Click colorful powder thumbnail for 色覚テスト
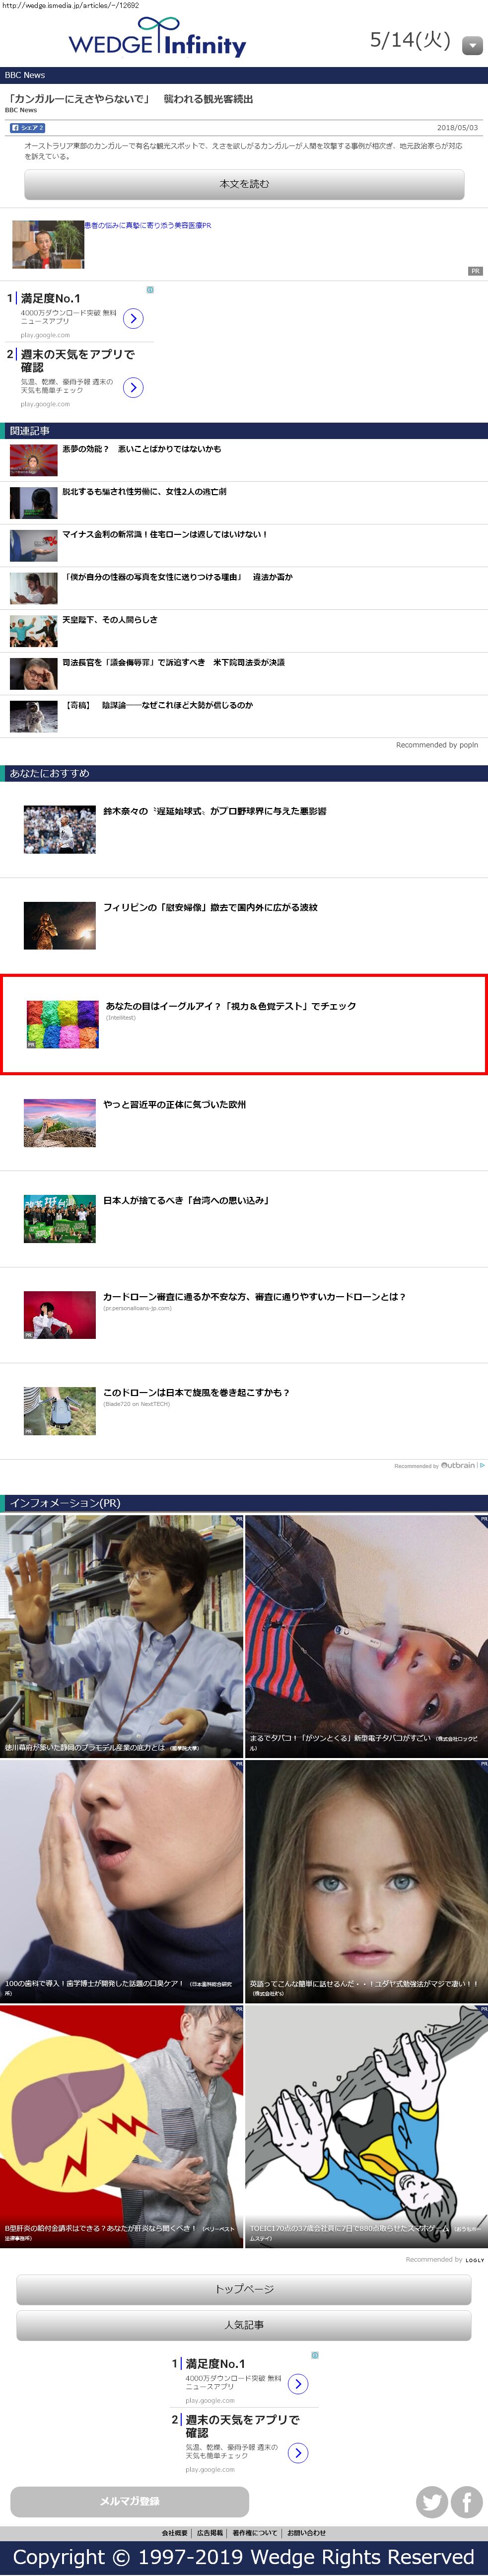488x2576 pixels. coord(62,1024)
